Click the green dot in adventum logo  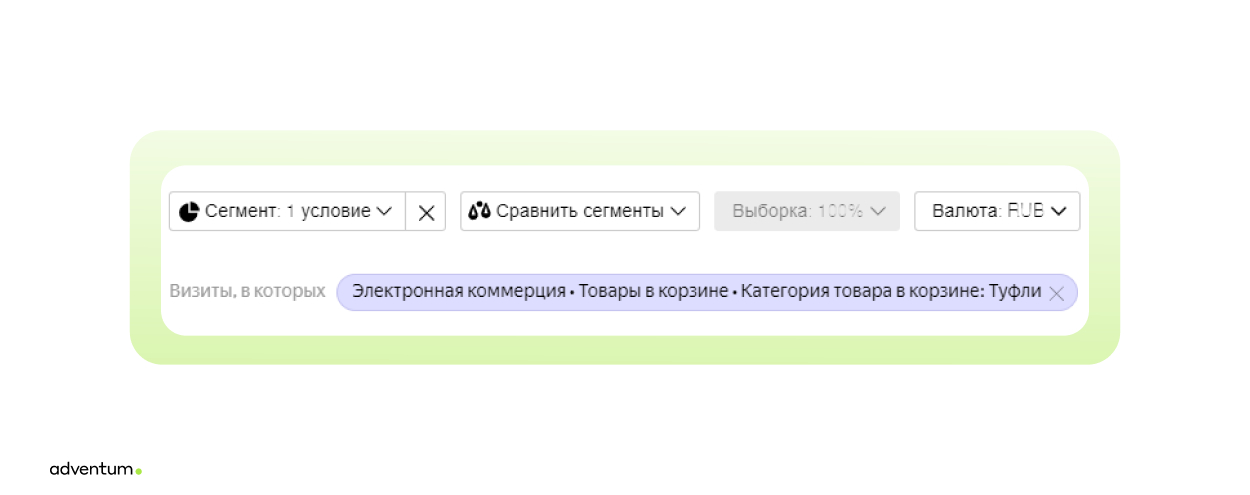139,471
